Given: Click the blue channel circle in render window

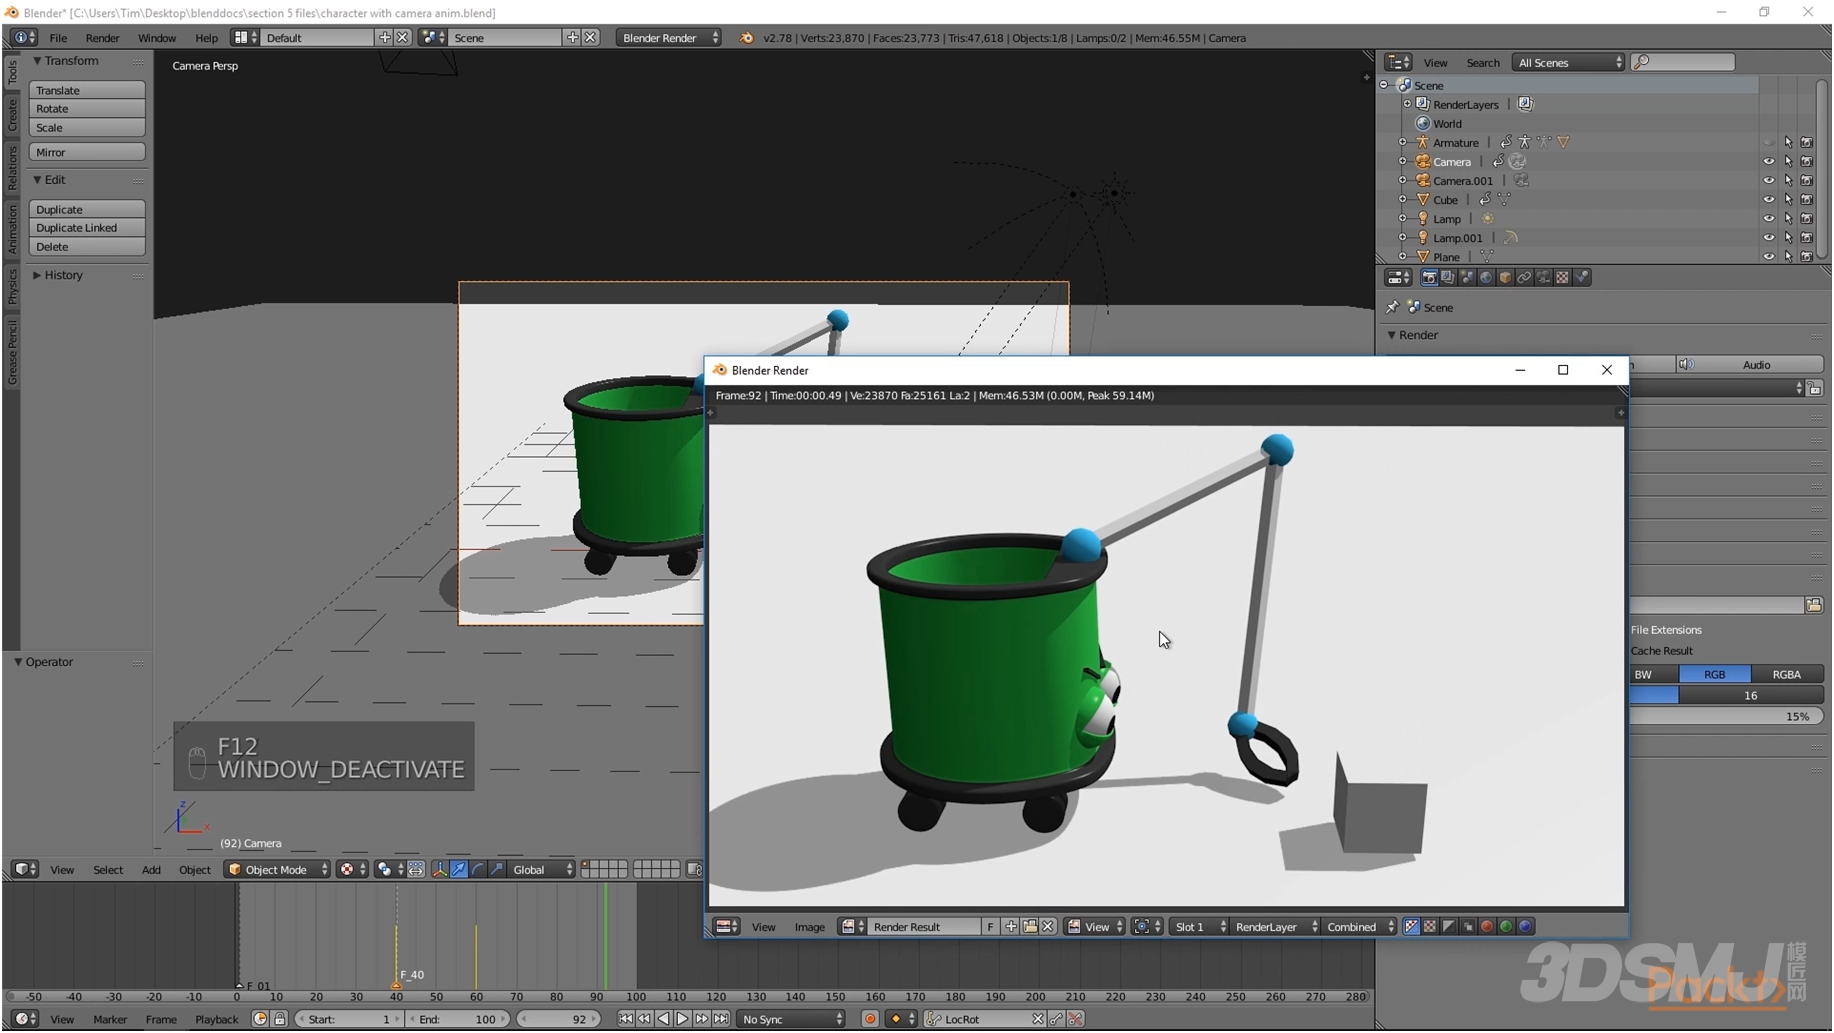Looking at the screenshot, I should coord(1525,927).
